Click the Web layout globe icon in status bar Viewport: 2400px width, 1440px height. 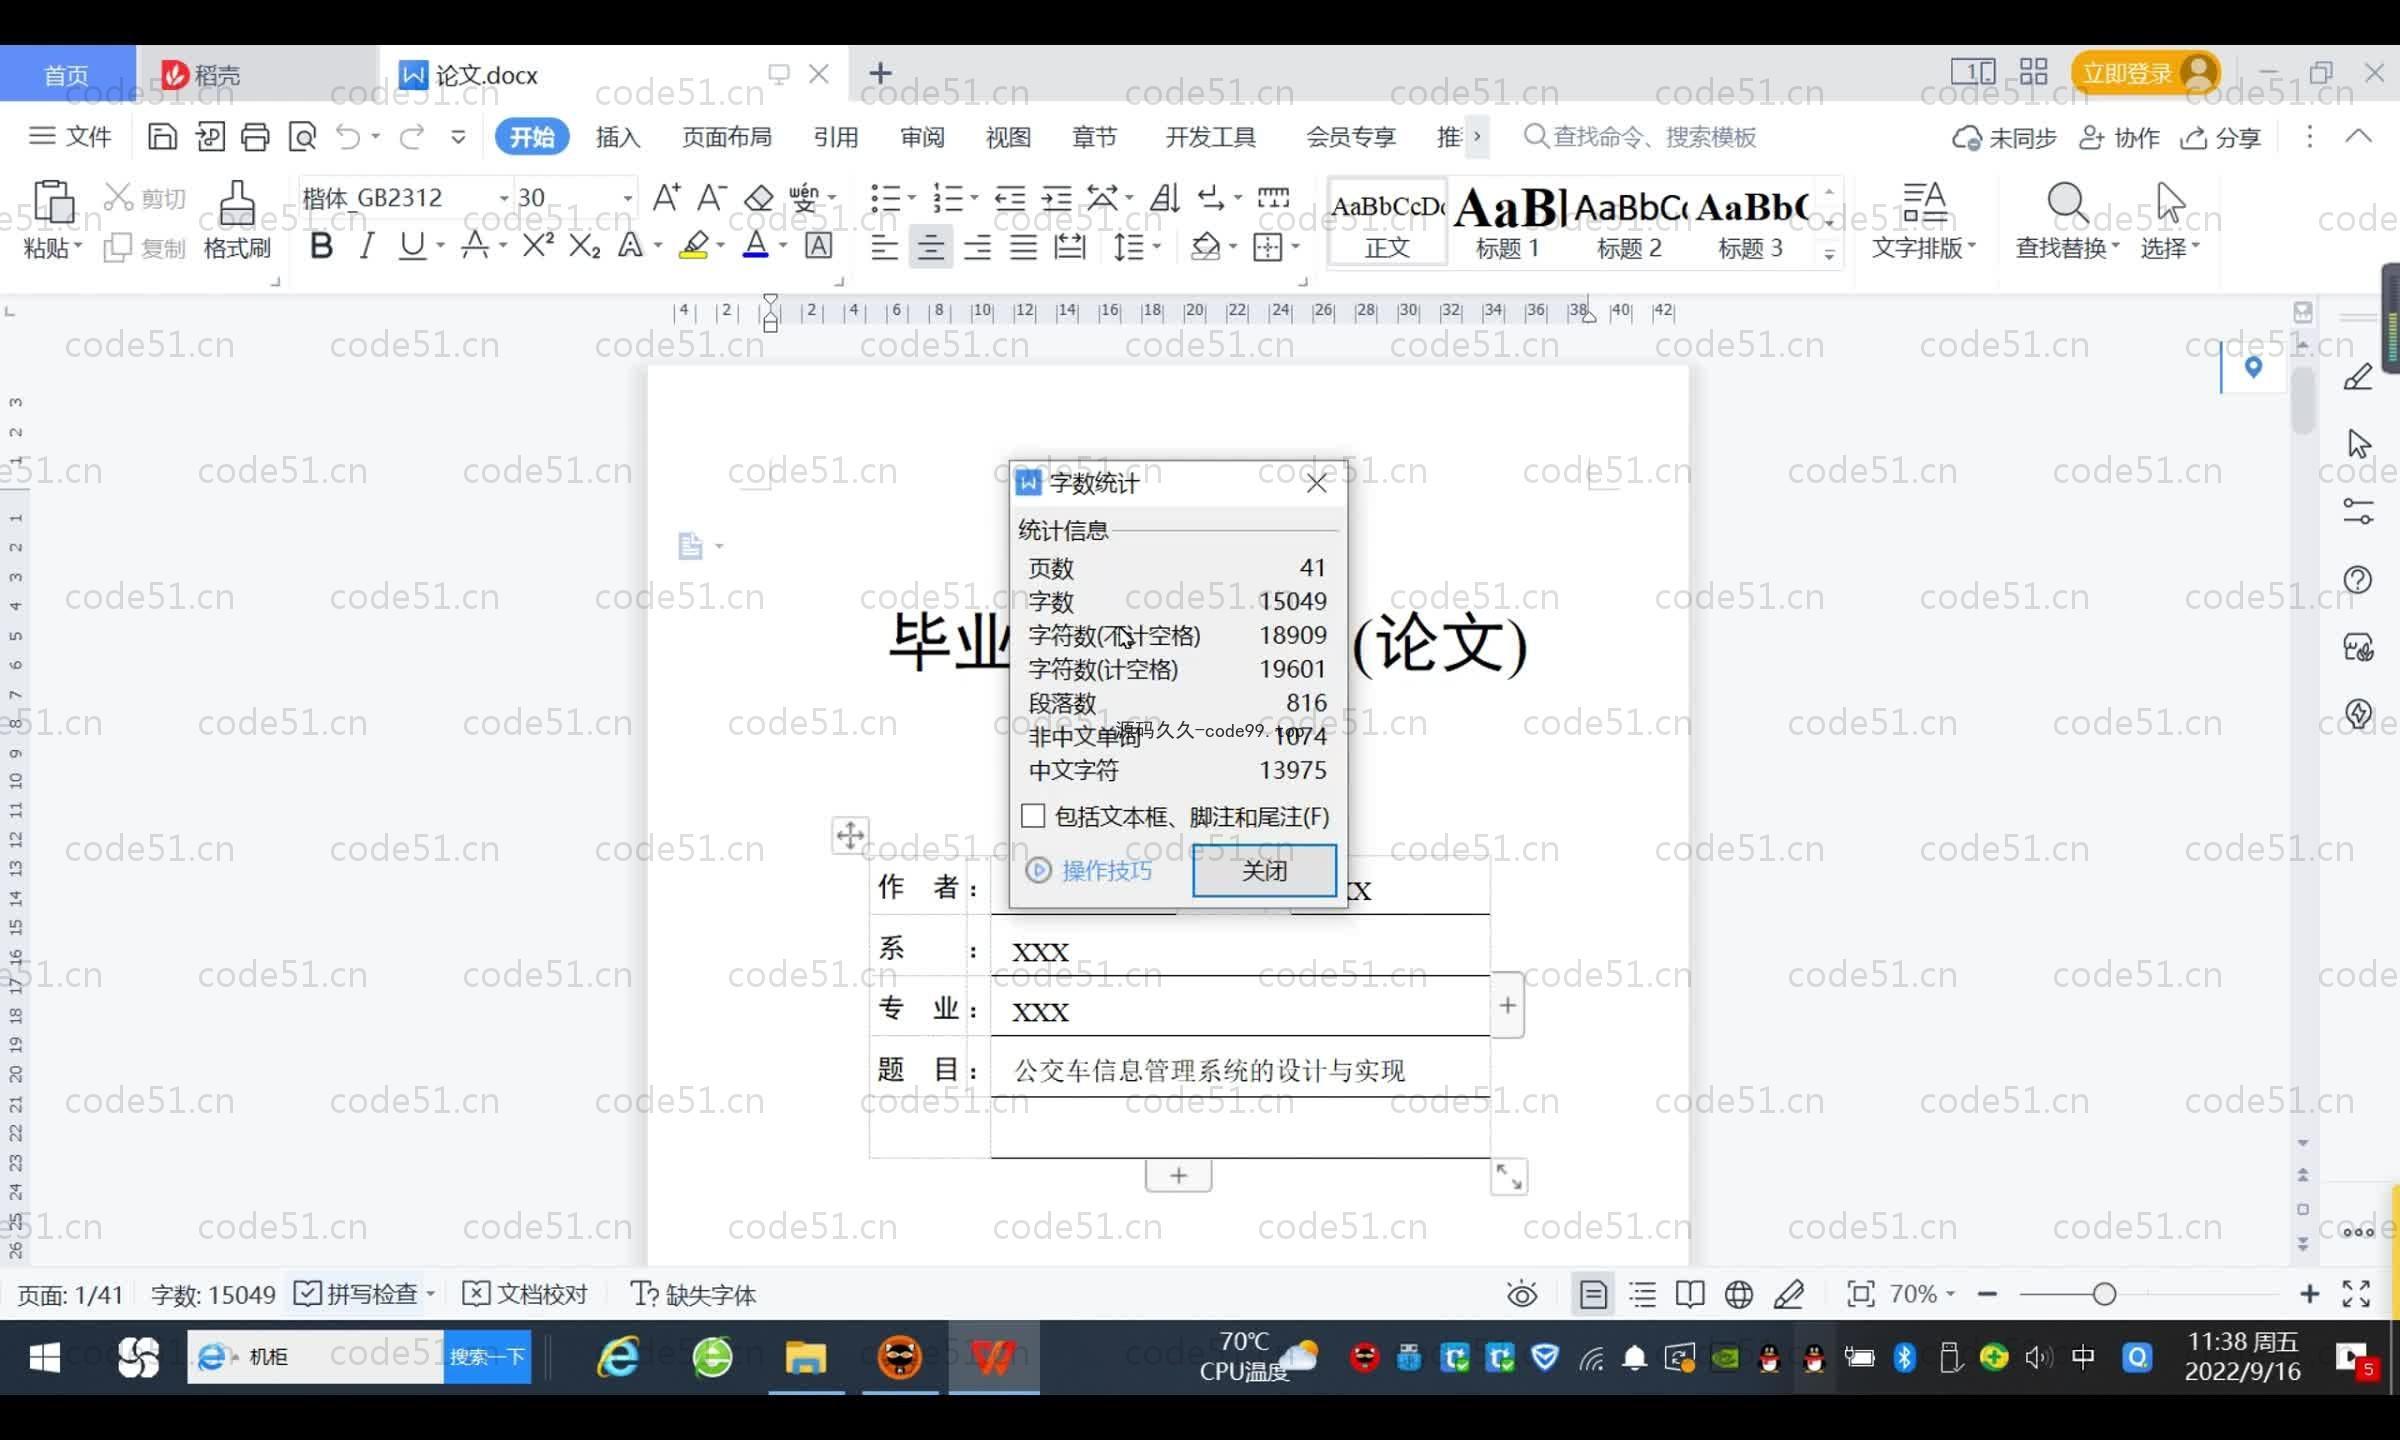point(1739,1294)
